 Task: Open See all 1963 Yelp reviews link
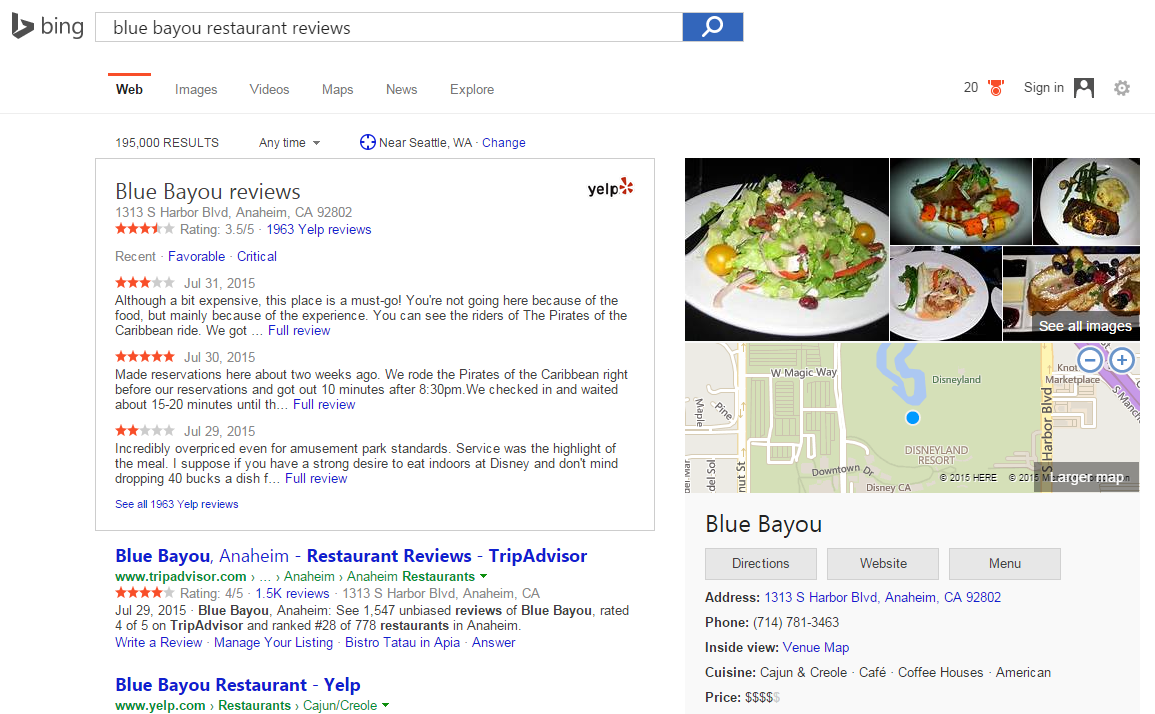click(x=177, y=505)
